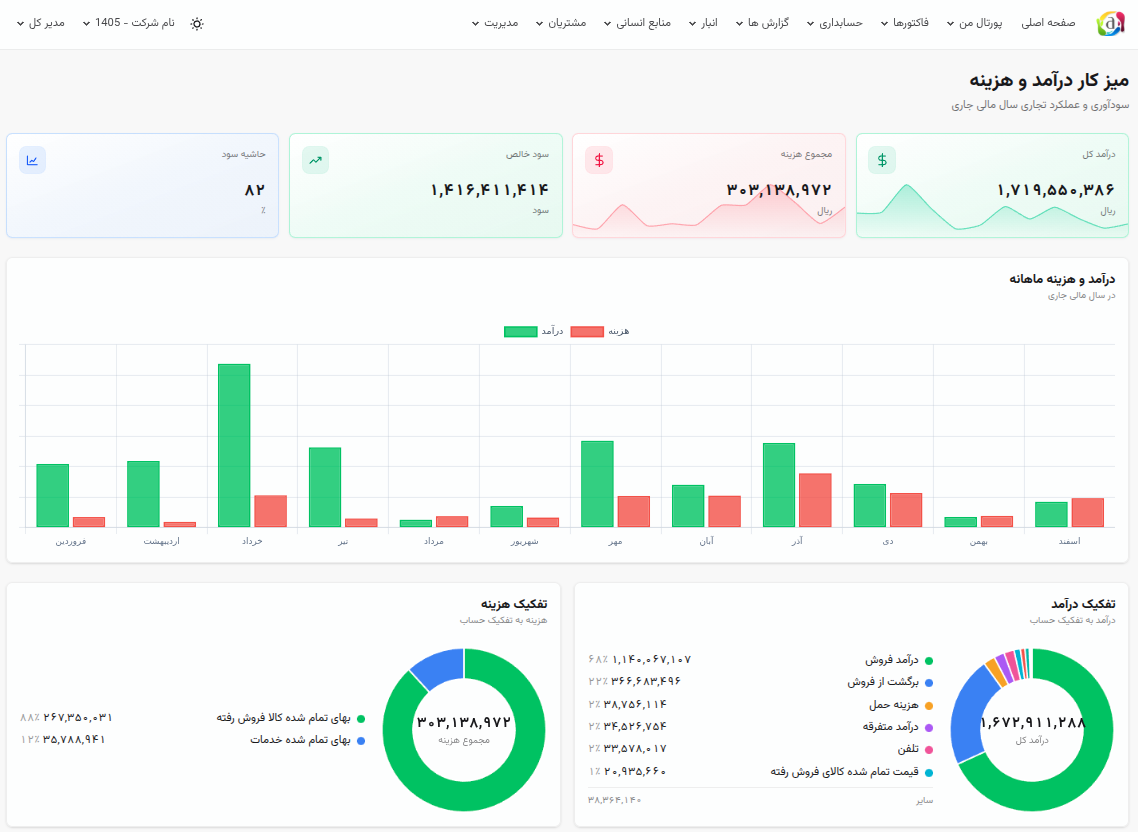The image size is (1138, 832).
Task: Open the مدیر کل user dropdown
Action: point(41,23)
